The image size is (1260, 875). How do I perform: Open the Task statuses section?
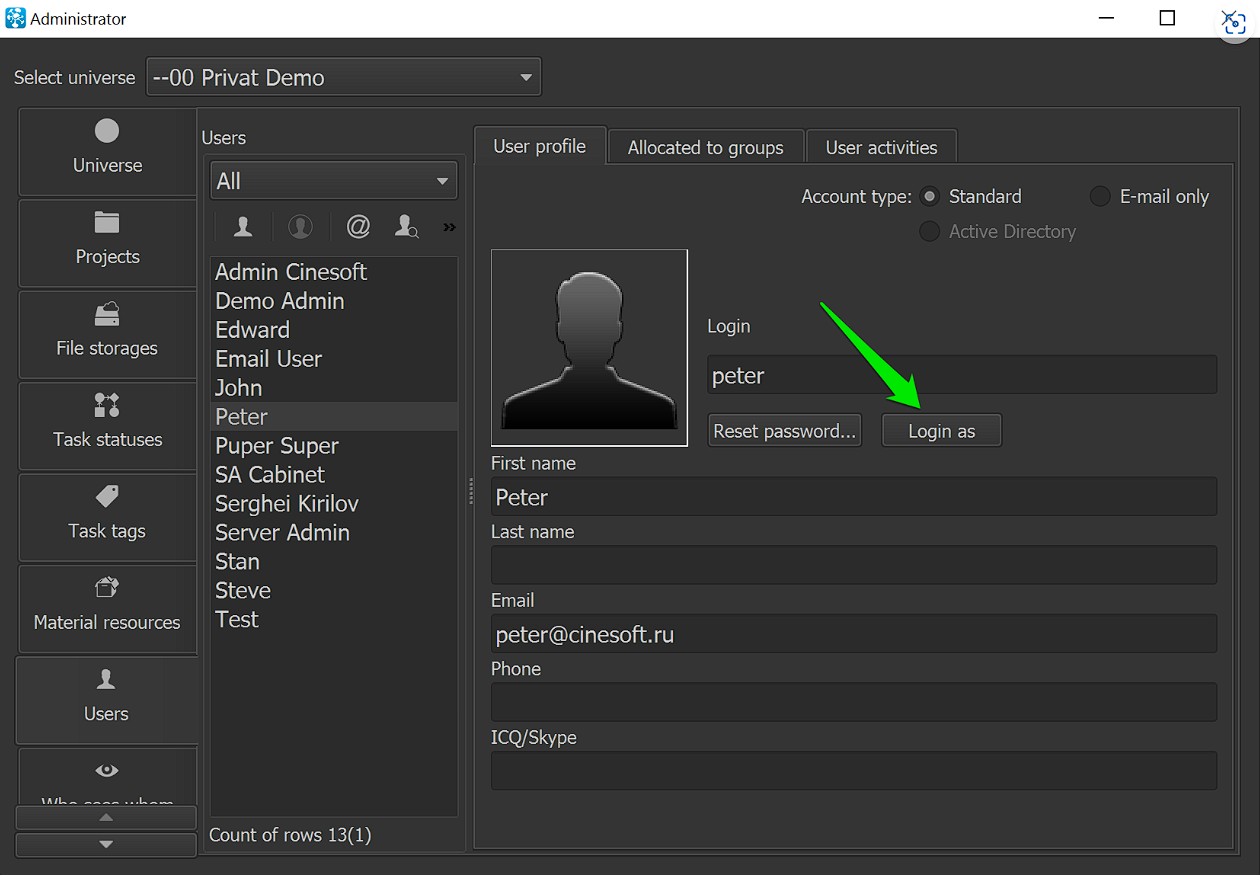(x=107, y=426)
